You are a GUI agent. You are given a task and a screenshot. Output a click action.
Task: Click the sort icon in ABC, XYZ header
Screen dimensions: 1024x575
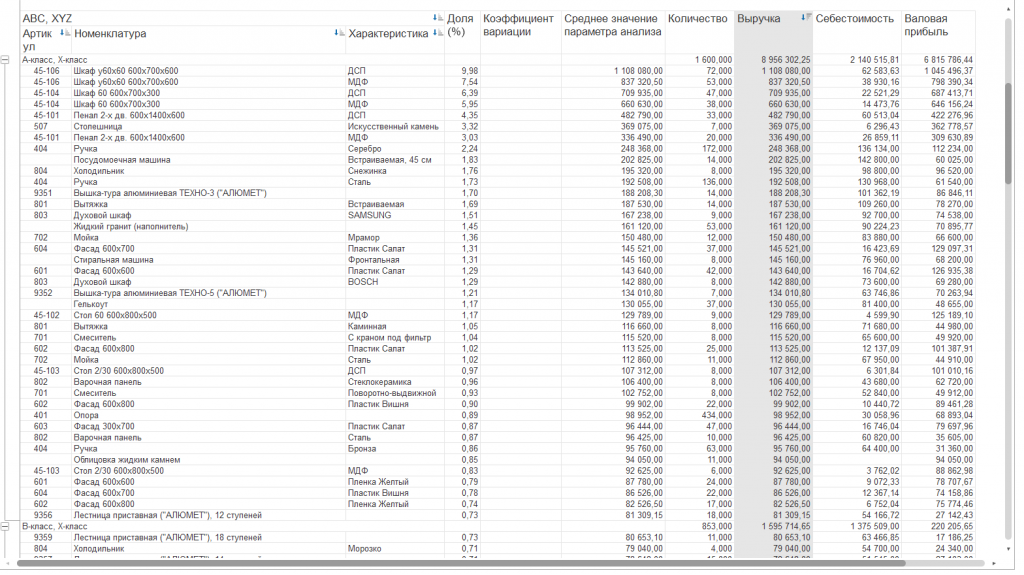coord(437,18)
